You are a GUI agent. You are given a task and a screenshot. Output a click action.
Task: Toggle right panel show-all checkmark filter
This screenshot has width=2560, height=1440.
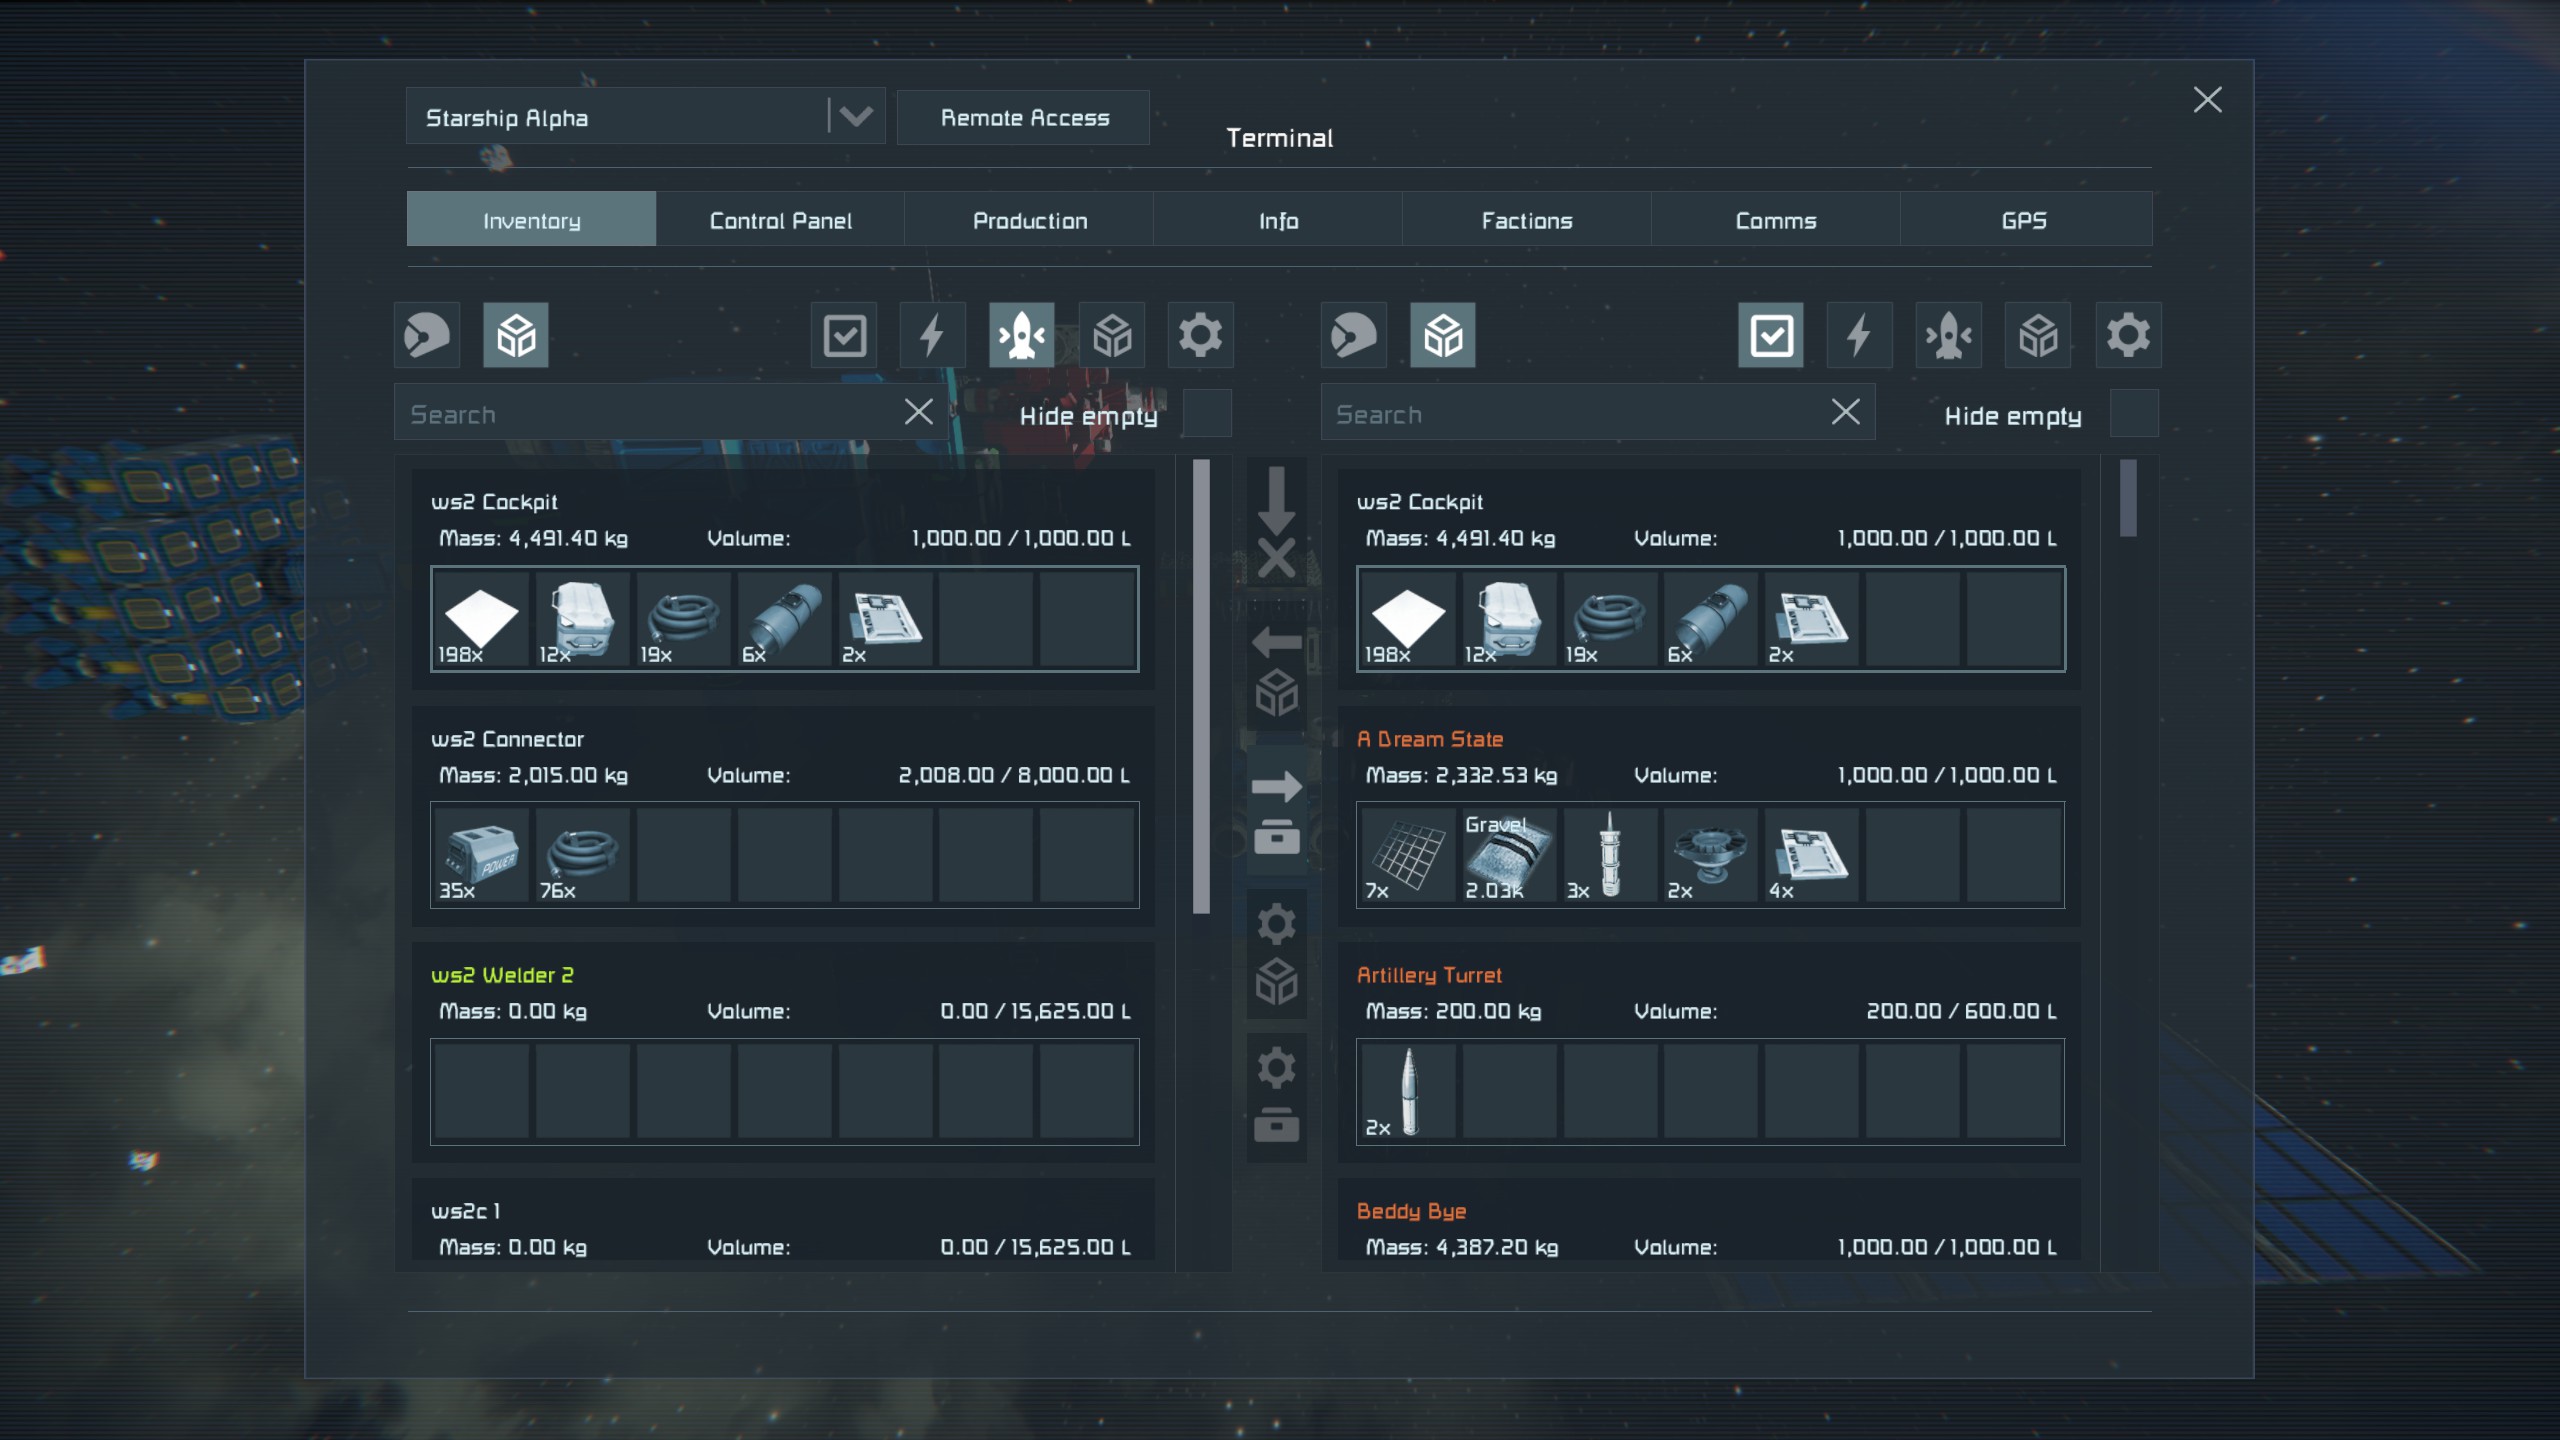(x=1770, y=335)
